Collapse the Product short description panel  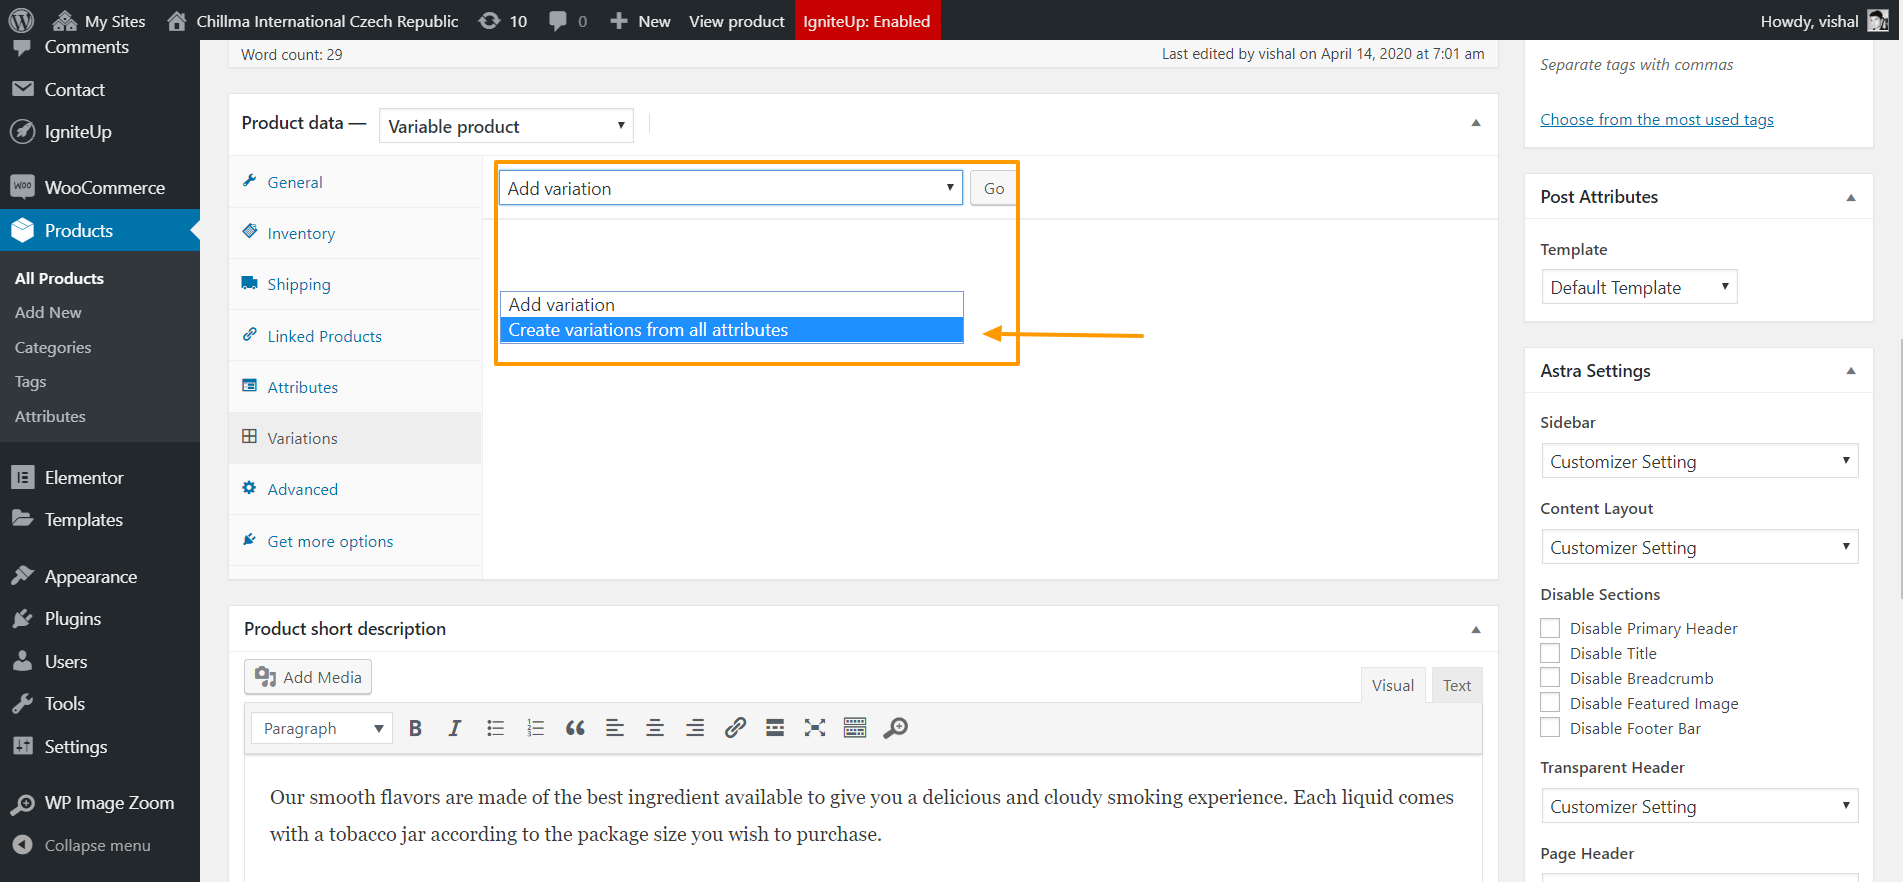[x=1476, y=629]
